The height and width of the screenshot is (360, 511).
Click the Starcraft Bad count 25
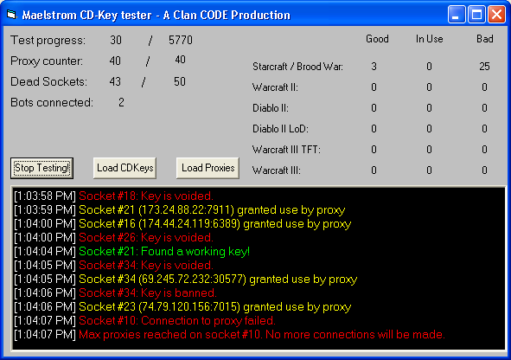point(485,66)
